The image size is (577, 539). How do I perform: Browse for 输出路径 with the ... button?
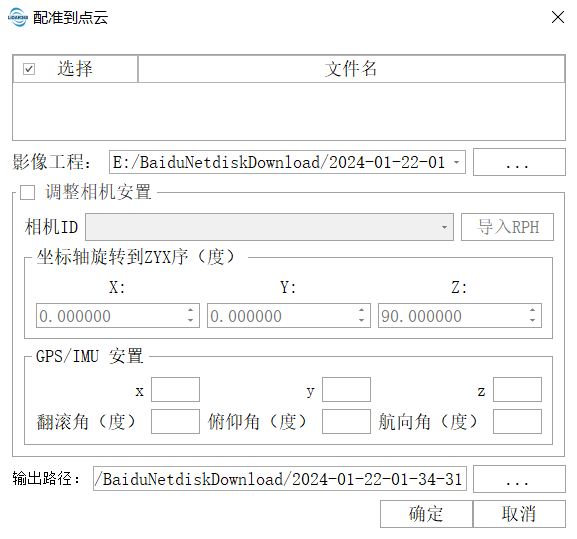(519, 479)
